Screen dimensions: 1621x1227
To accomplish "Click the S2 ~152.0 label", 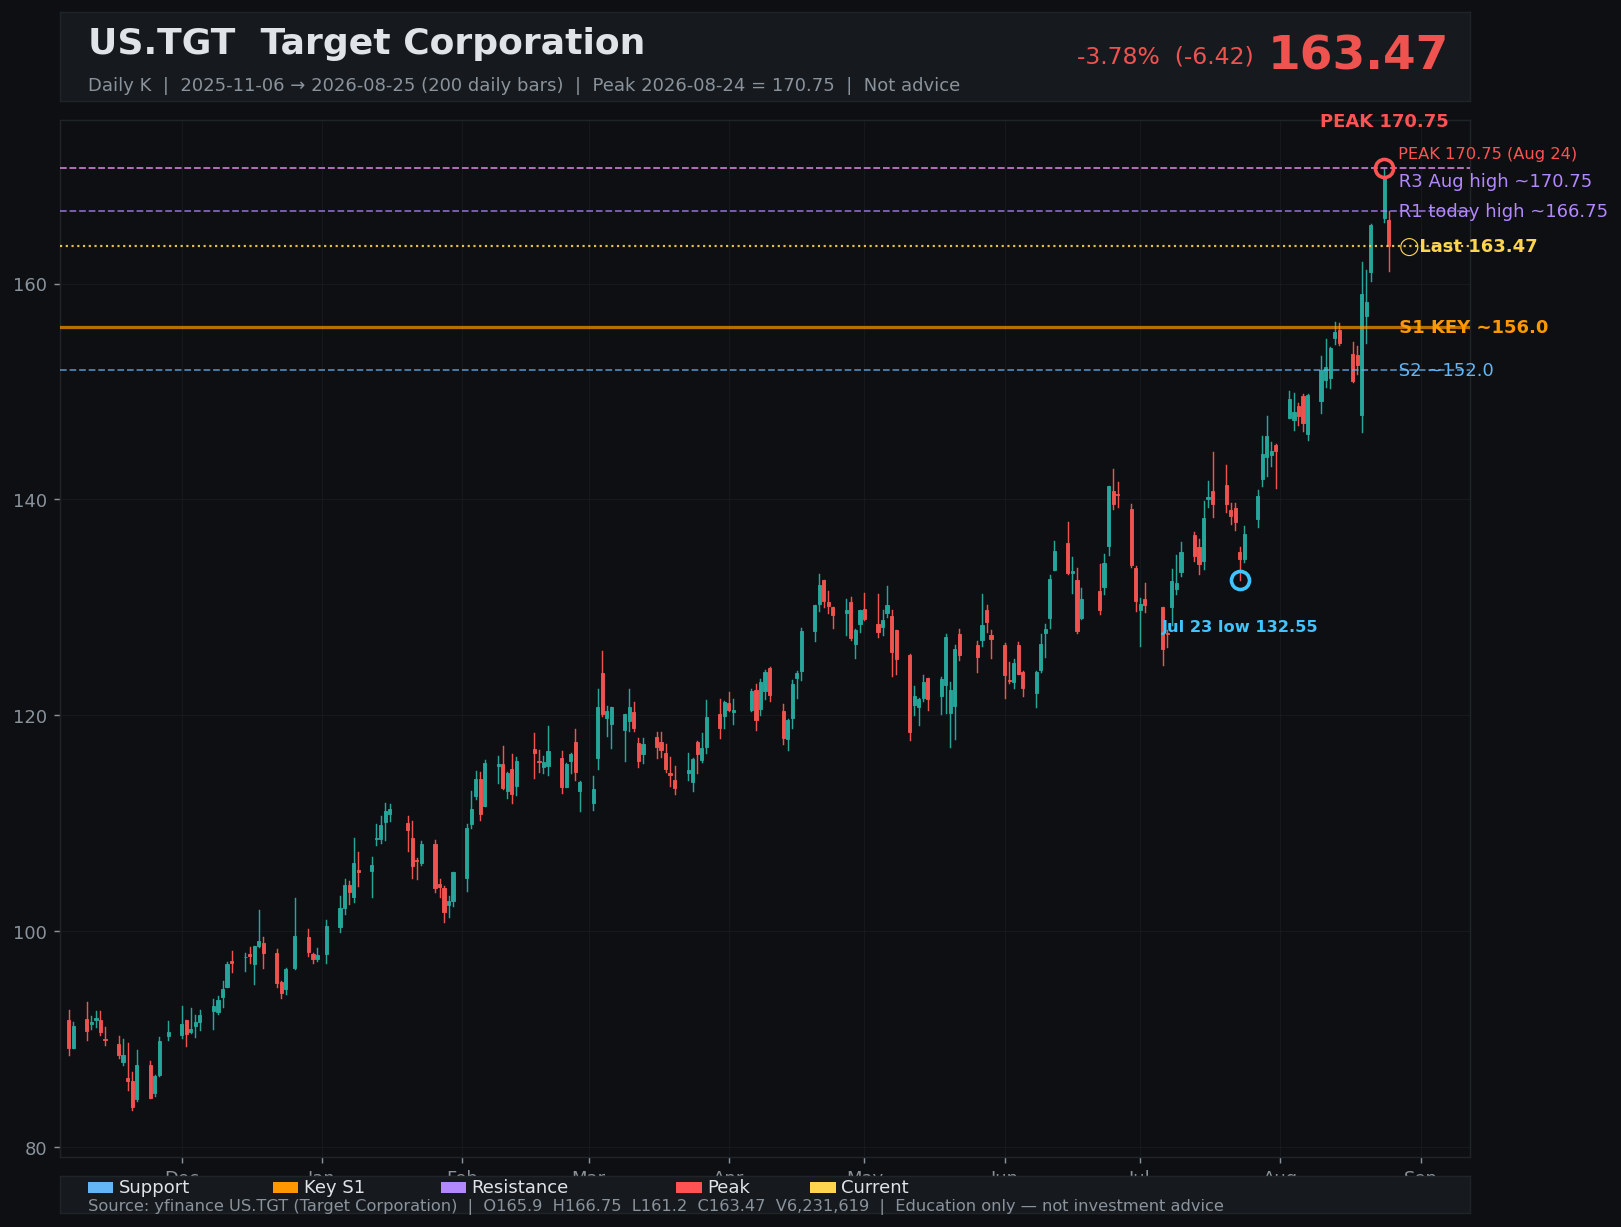I will tap(1446, 370).
